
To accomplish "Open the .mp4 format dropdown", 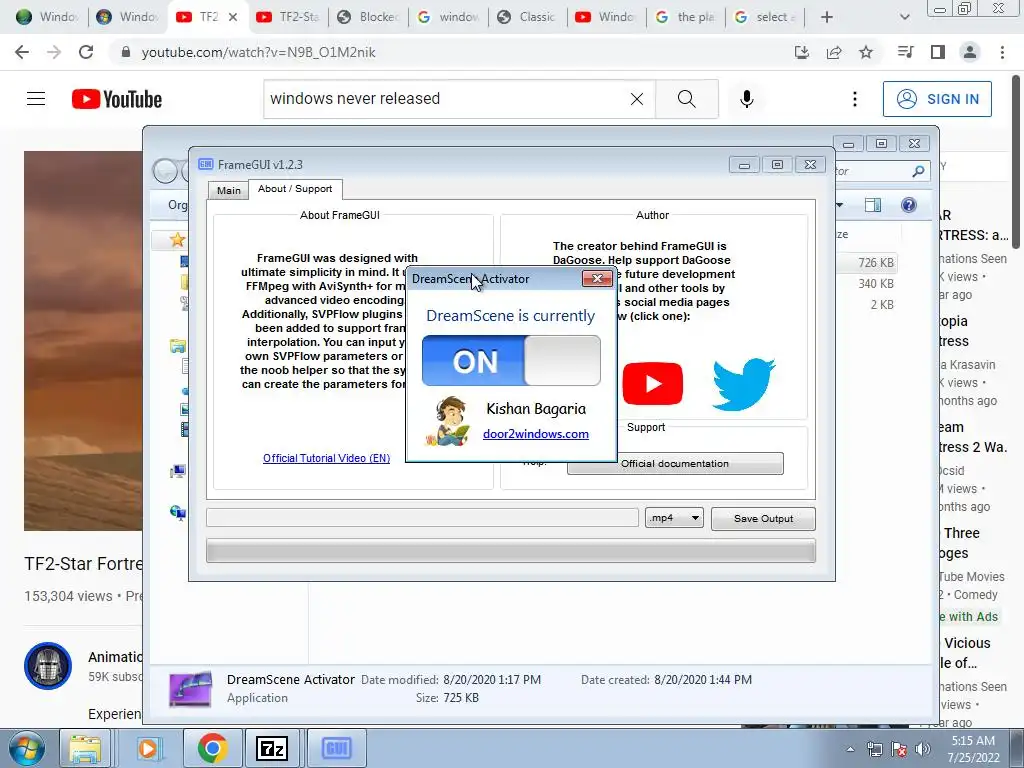I will pos(673,518).
